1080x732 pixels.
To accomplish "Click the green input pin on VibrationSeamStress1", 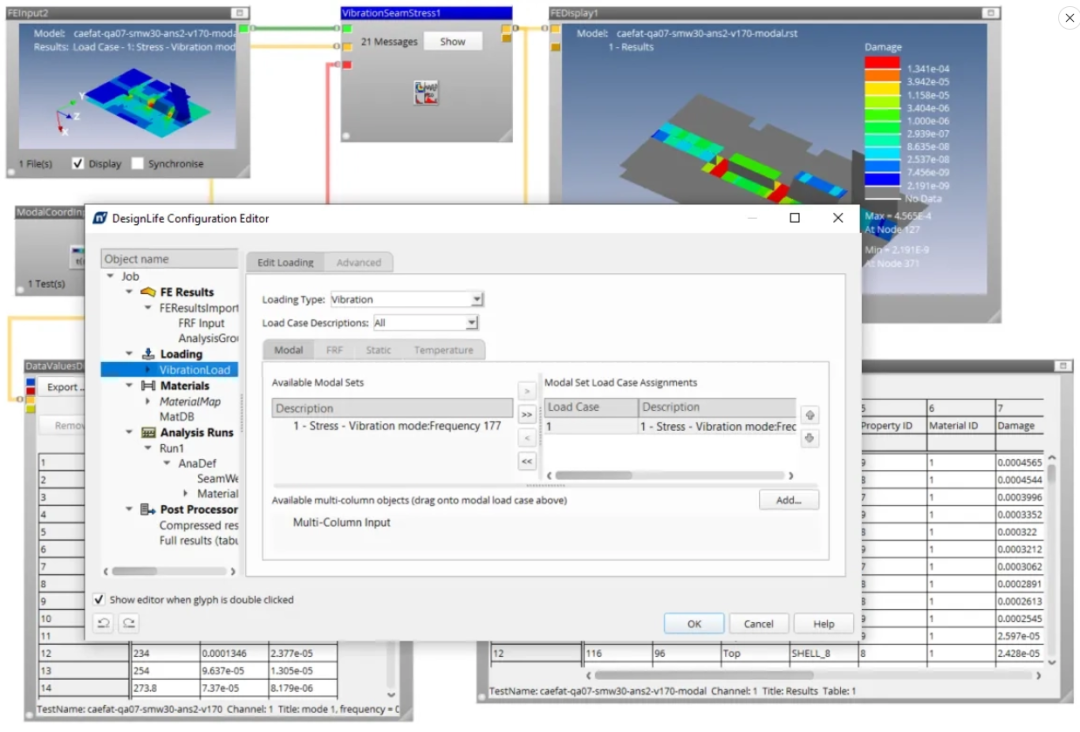I will coord(347,28).
